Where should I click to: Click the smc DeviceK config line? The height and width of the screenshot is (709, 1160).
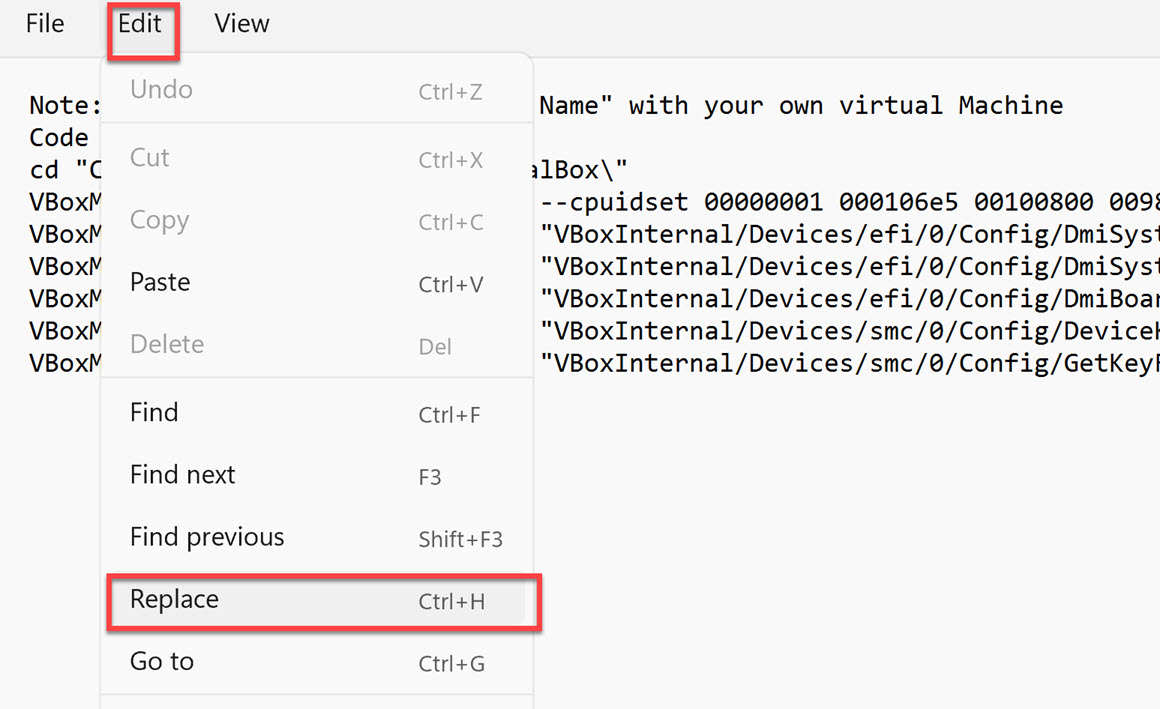click(x=850, y=331)
